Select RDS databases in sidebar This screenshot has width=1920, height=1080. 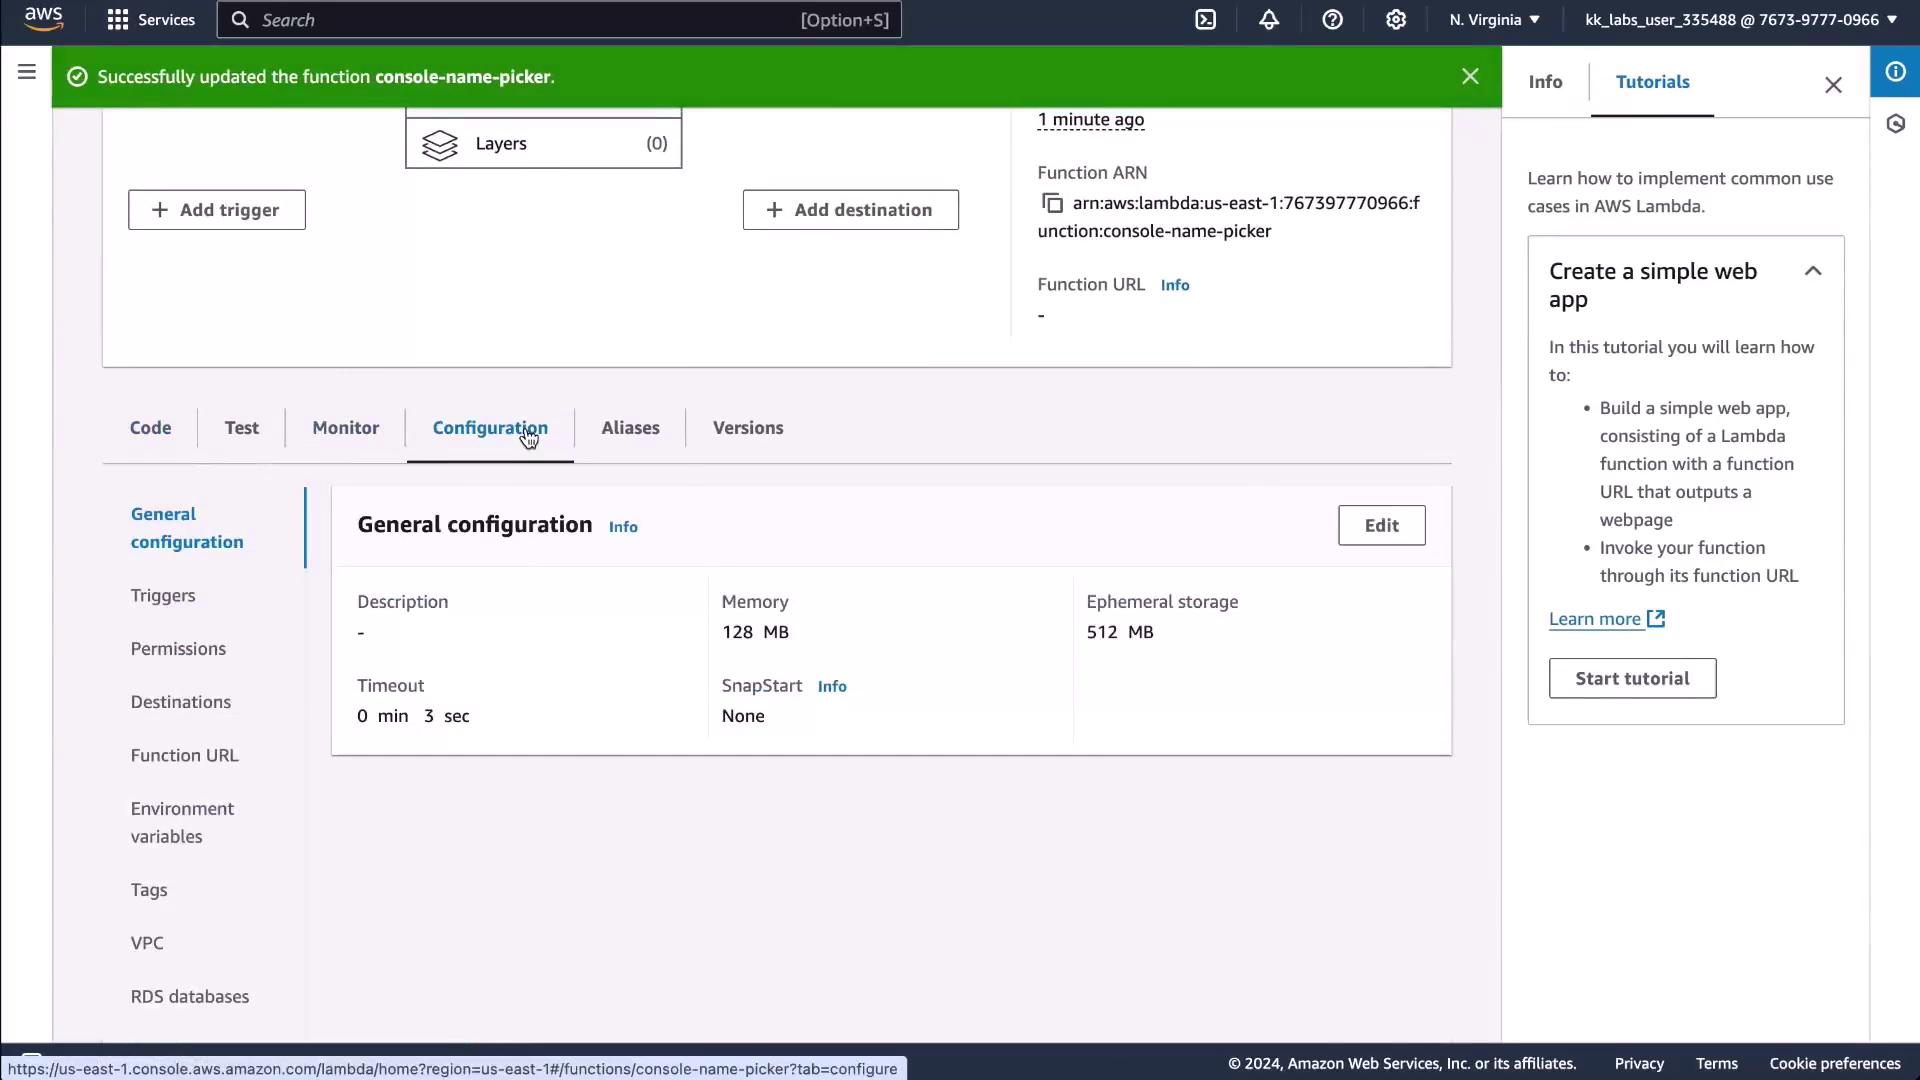pos(190,997)
